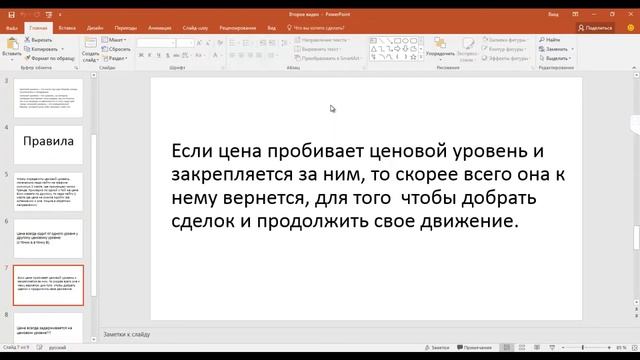Open Select (Выделить) dropdown

(x=555, y=58)
